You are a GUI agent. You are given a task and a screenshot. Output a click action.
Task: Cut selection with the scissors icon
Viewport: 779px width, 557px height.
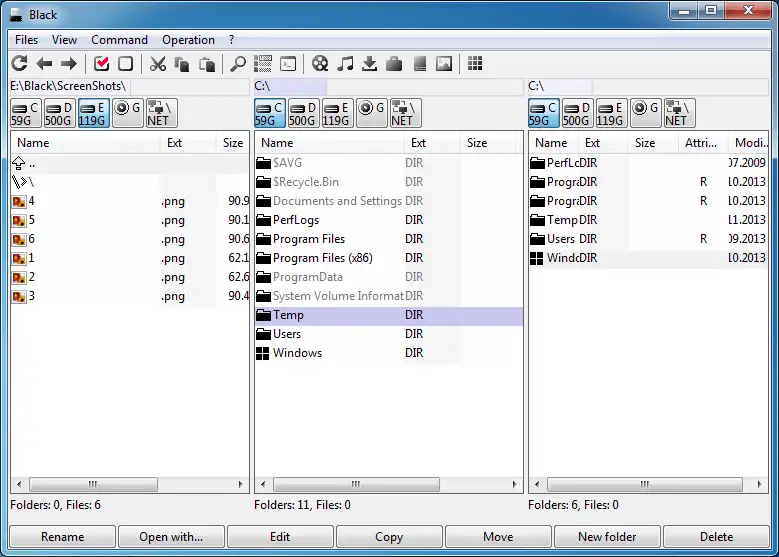coord(158,64)
